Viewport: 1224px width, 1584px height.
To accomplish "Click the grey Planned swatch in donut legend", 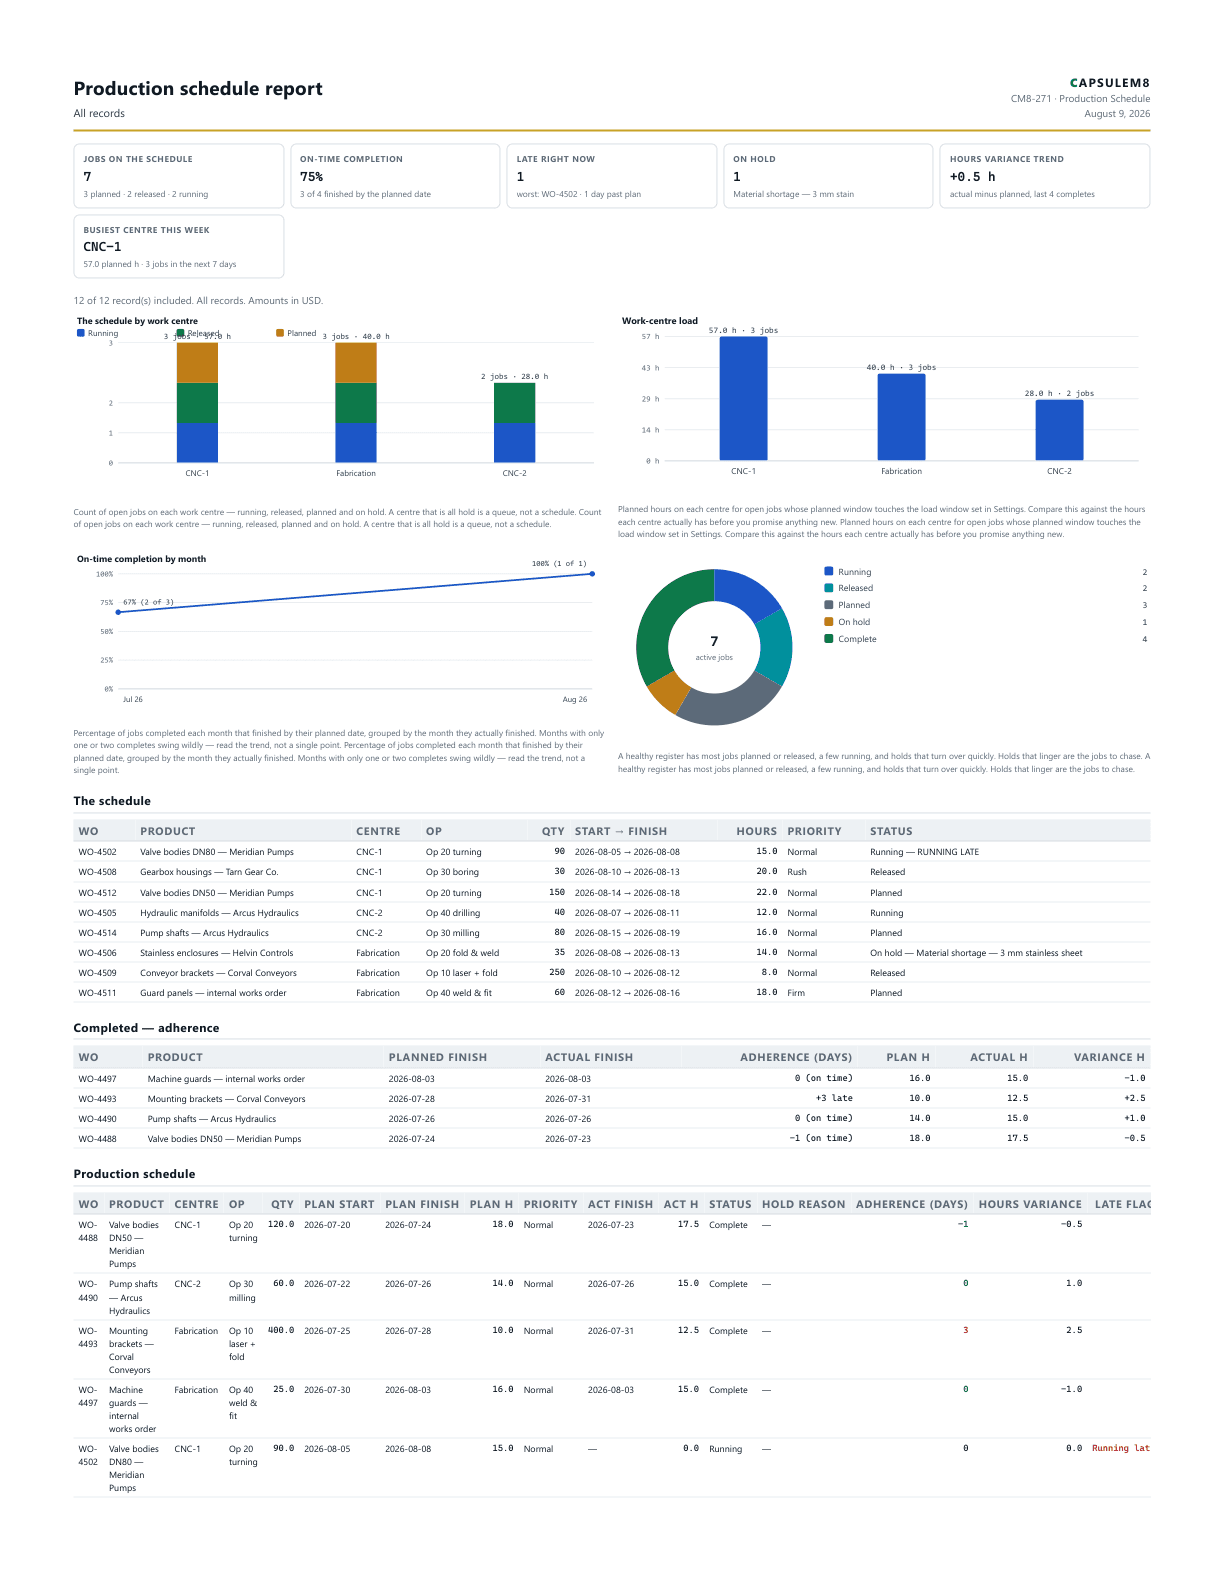I will 829,605.
